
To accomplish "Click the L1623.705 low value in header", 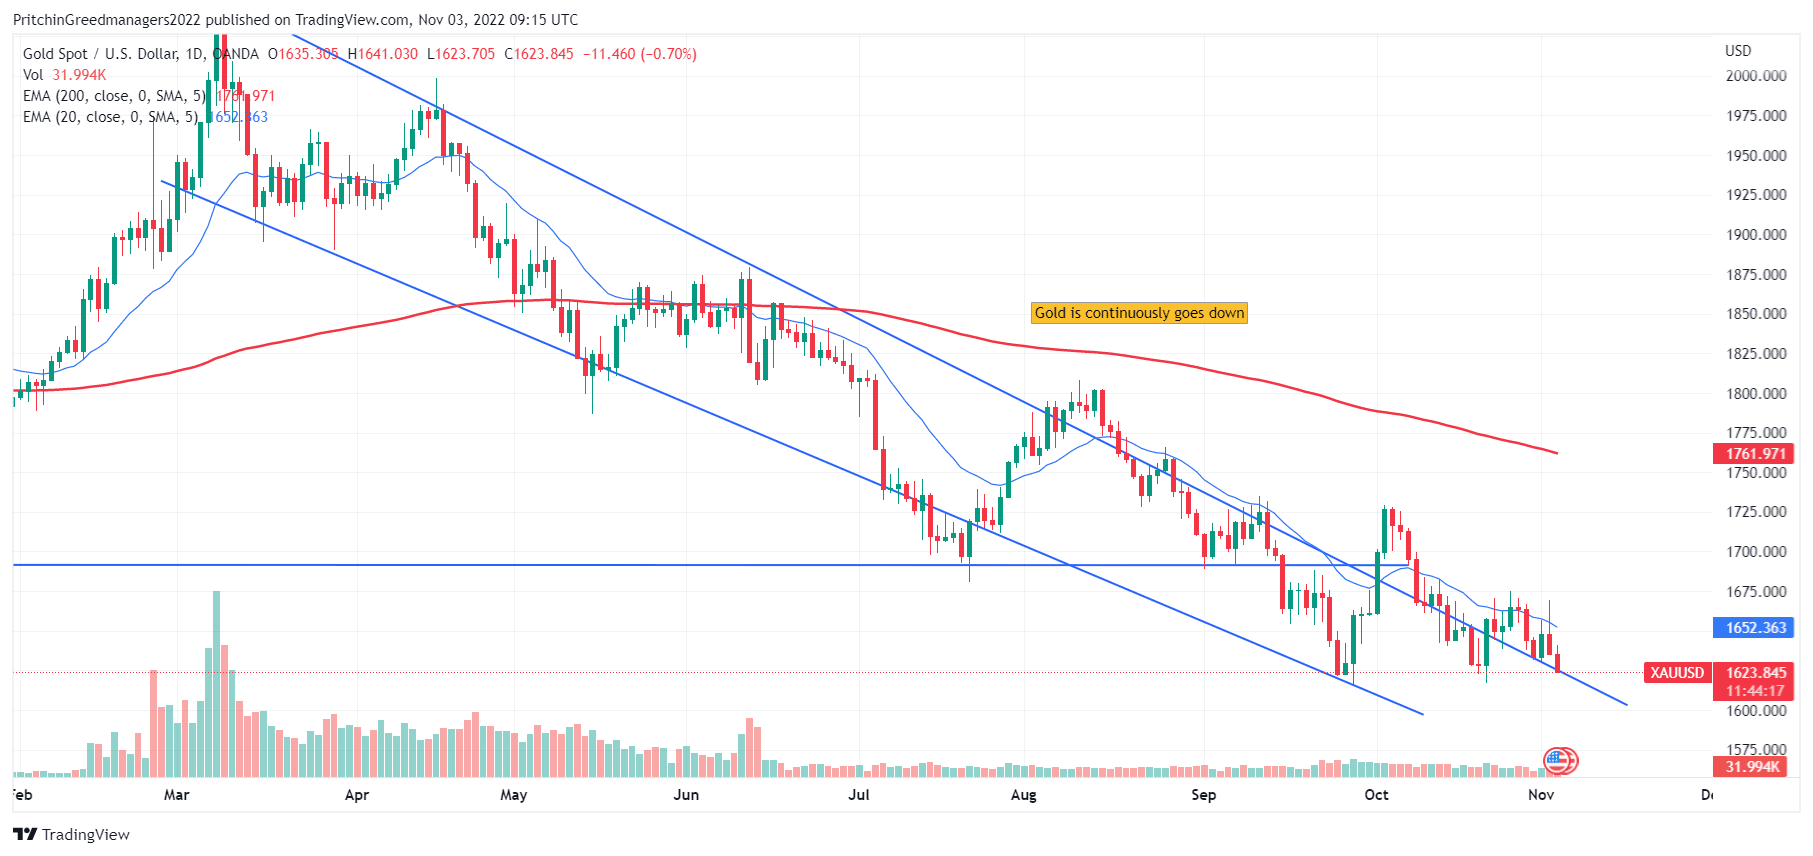I will click(461, 54).
